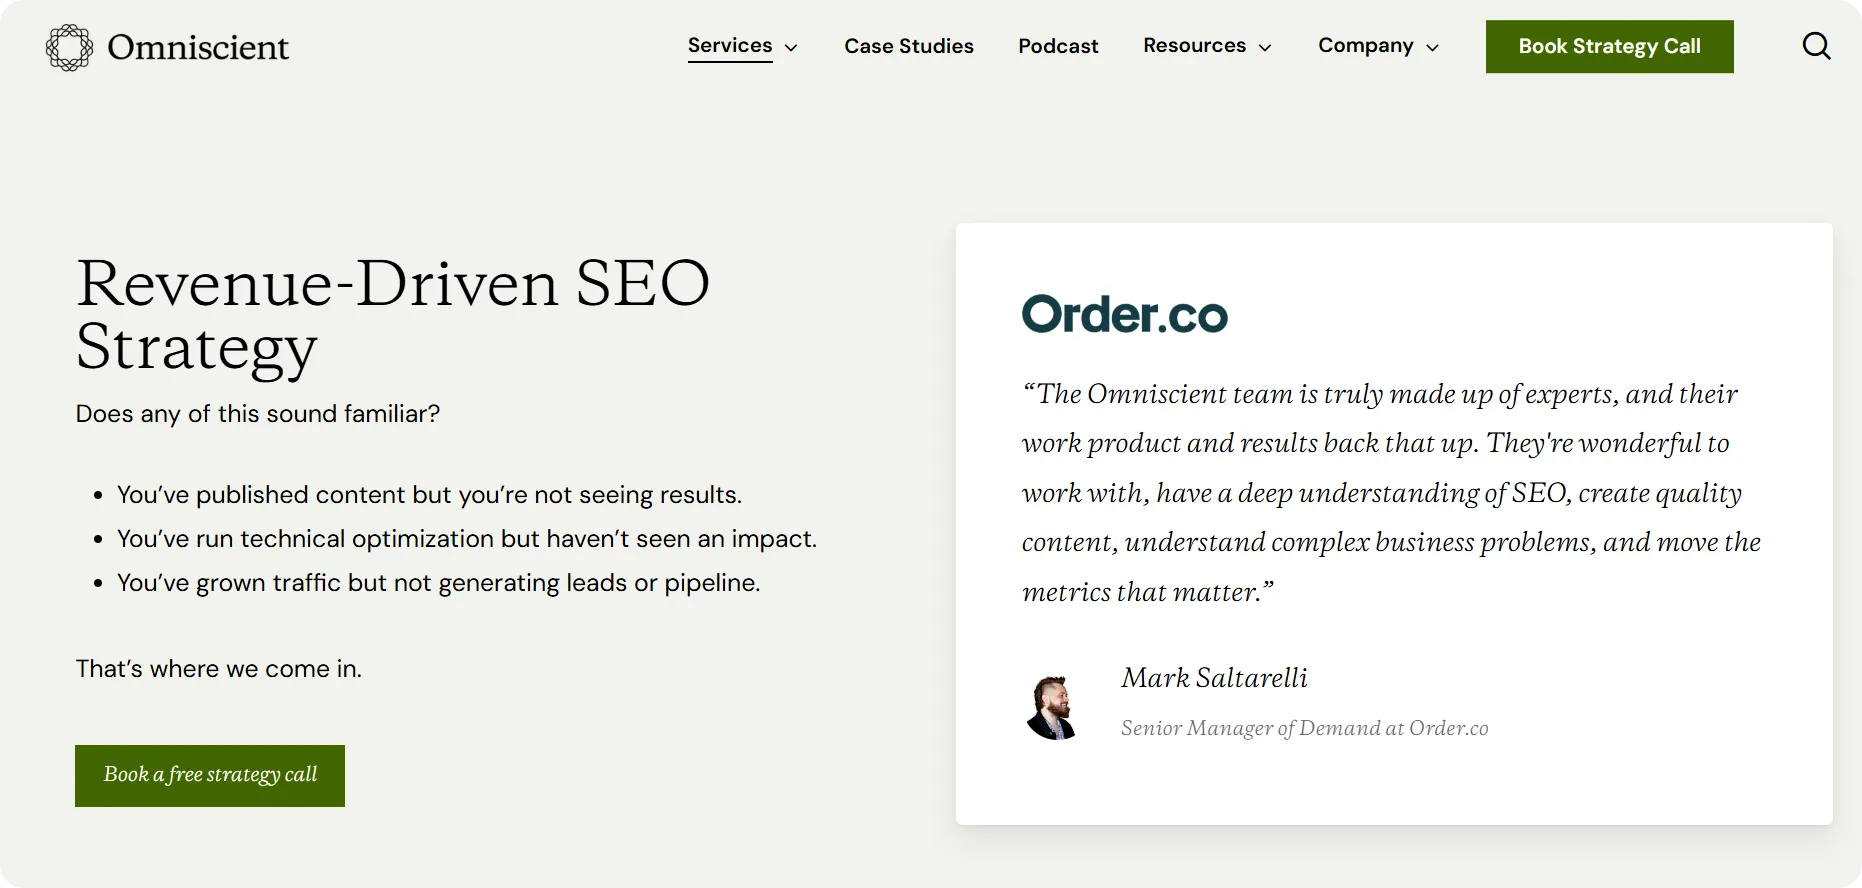Click Mark Saltarelli's name text
The height and width of the screenshot is (888, 1862).
pyautogui.click(x=1214, y=678)
